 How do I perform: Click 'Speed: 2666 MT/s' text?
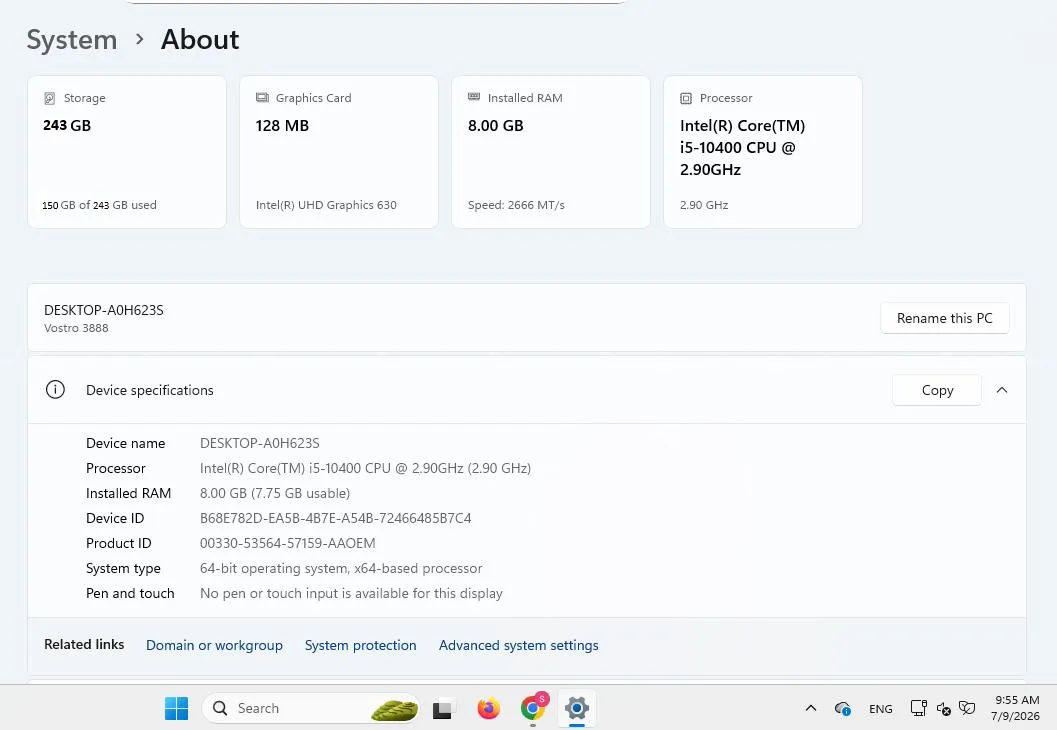pos(516,205)
